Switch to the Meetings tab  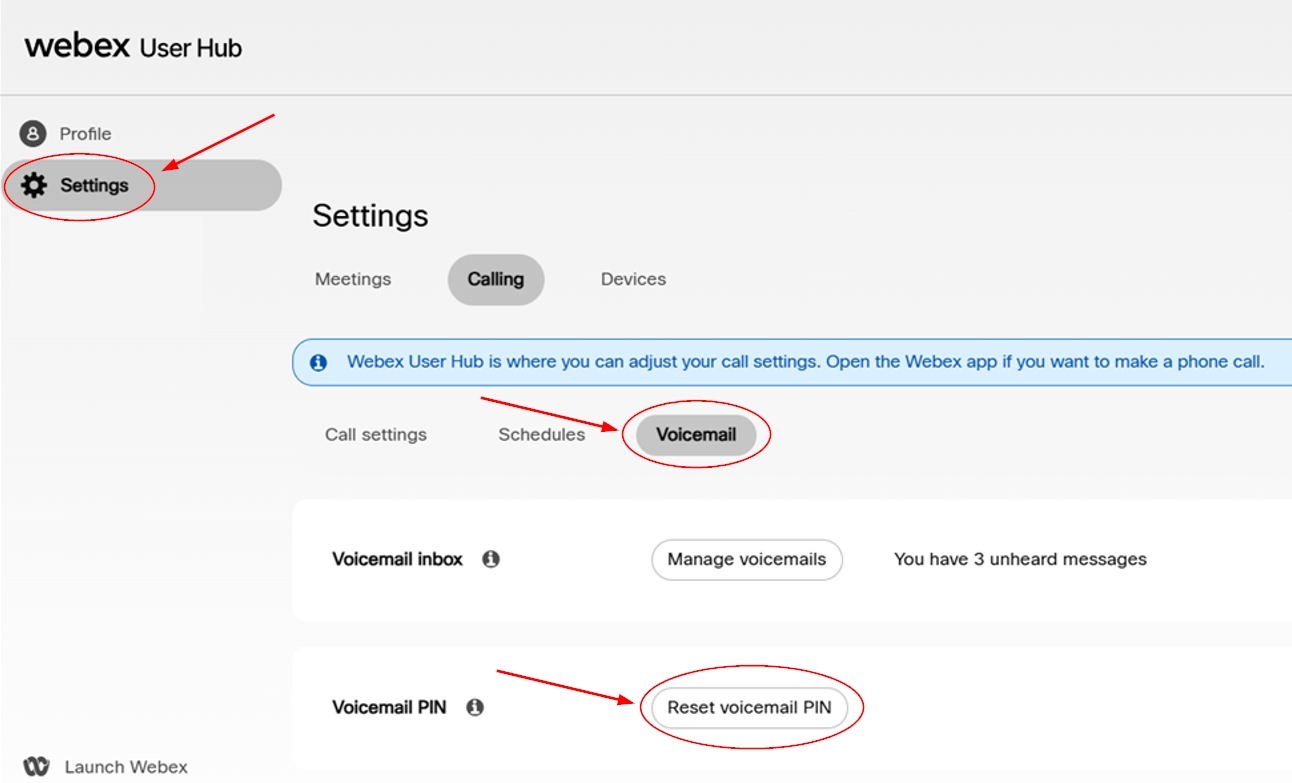(x=352, y=279)
